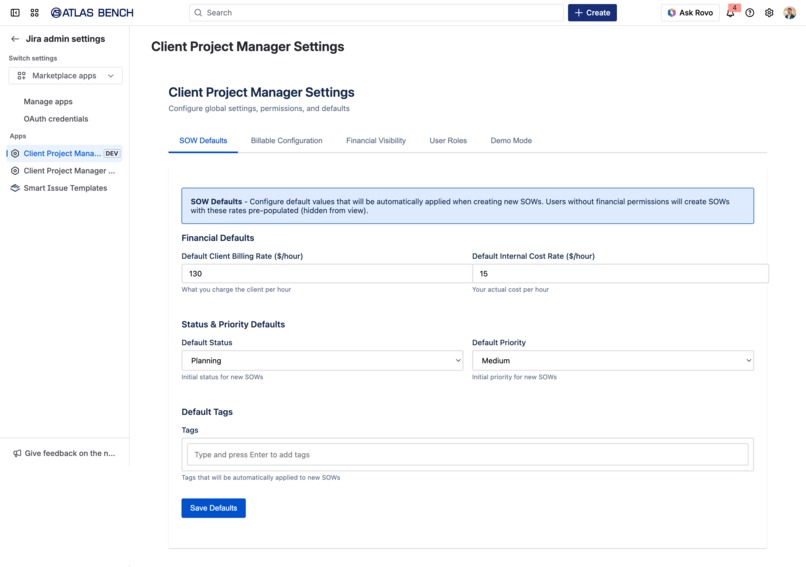806x567 pixels.
Task: Click the Financial Defaults heading
Action: [x=217, y=238]
